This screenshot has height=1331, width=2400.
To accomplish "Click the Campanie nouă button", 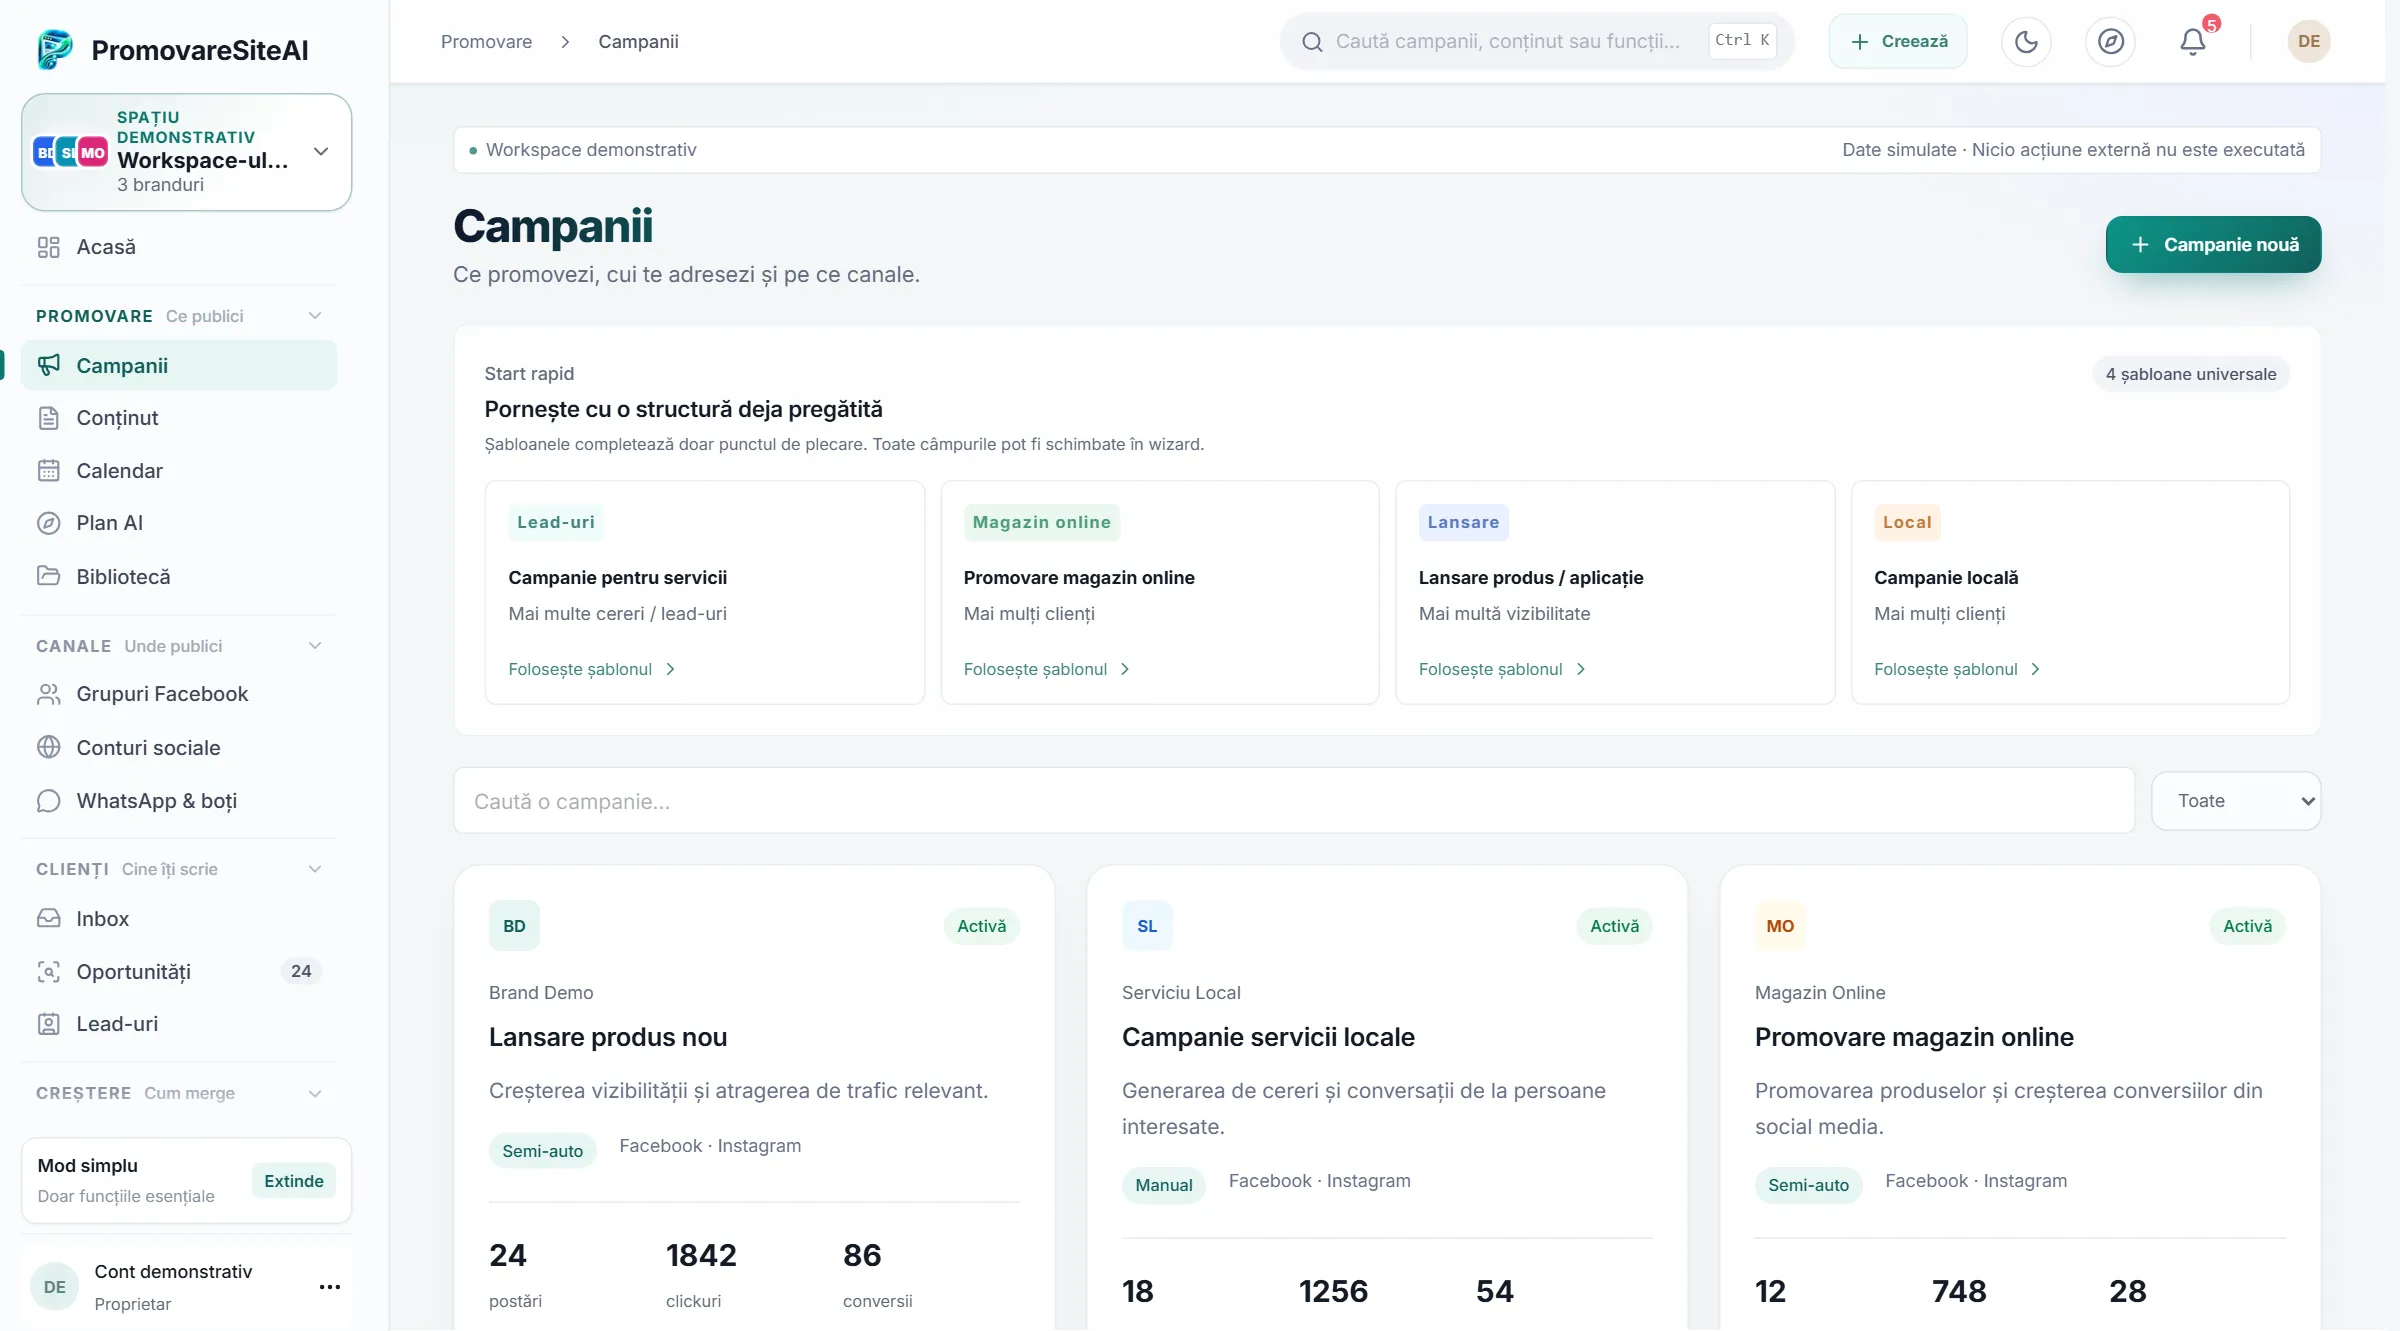I will 2213,244.
